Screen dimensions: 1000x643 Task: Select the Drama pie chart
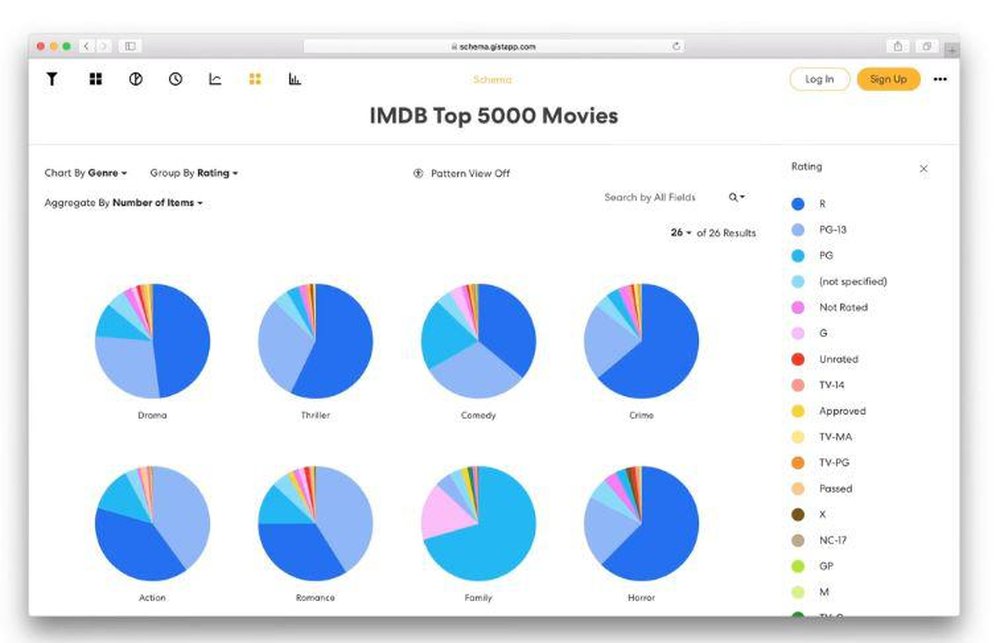(152, 341)
